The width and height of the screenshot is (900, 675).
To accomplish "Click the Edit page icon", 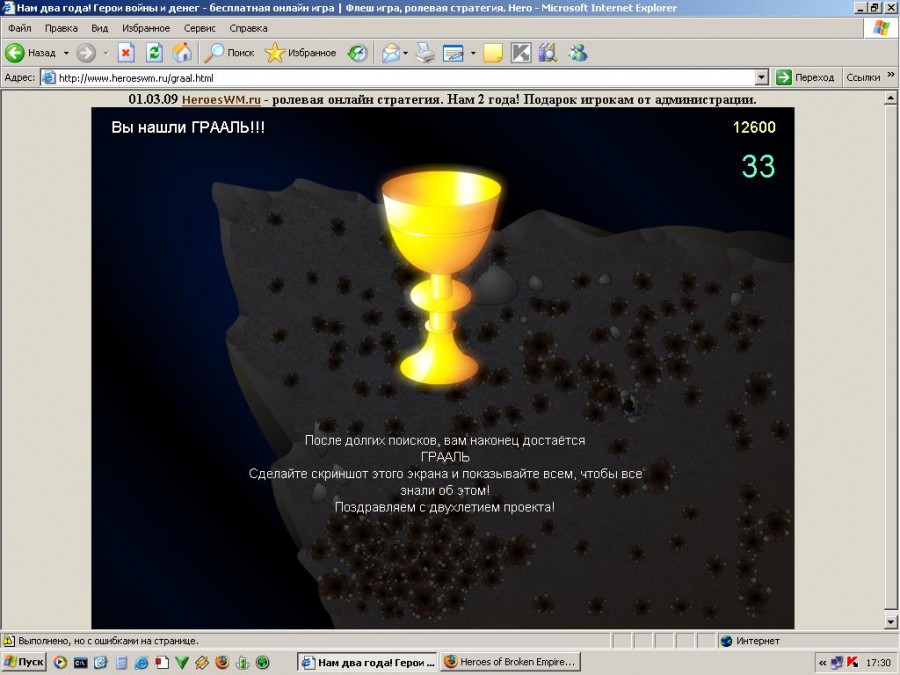I will point(453,53).
